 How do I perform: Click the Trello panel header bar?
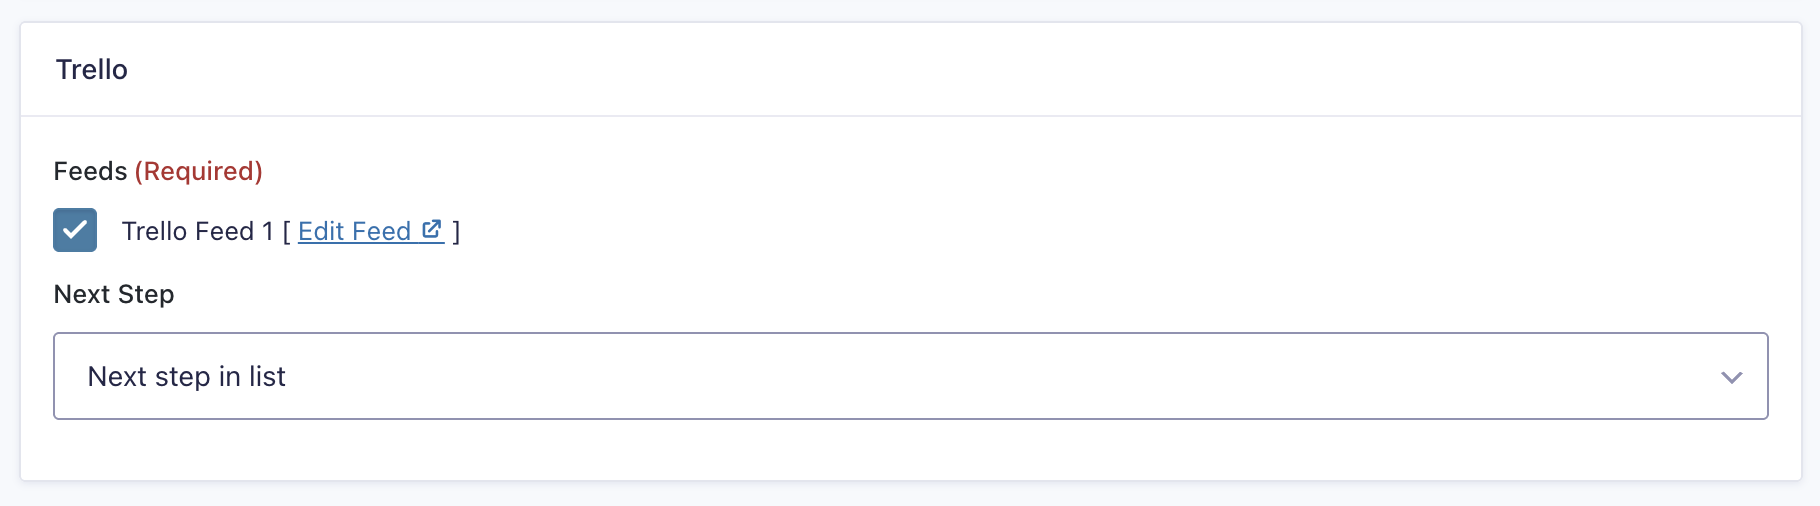[910, 70]
